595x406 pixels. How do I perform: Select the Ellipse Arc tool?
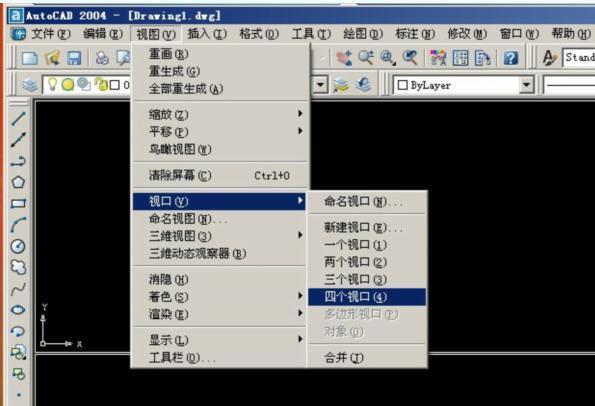coord(18,332)
